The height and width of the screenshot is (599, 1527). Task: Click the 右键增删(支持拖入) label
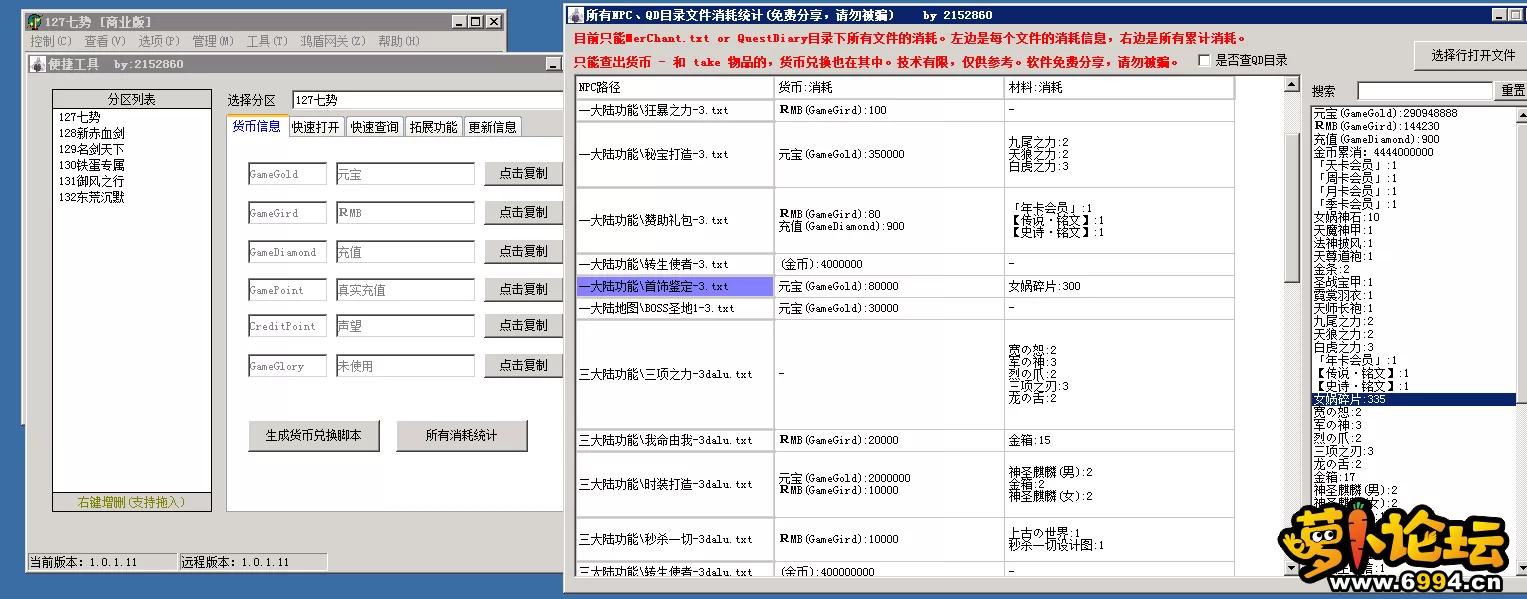(131, 502)
